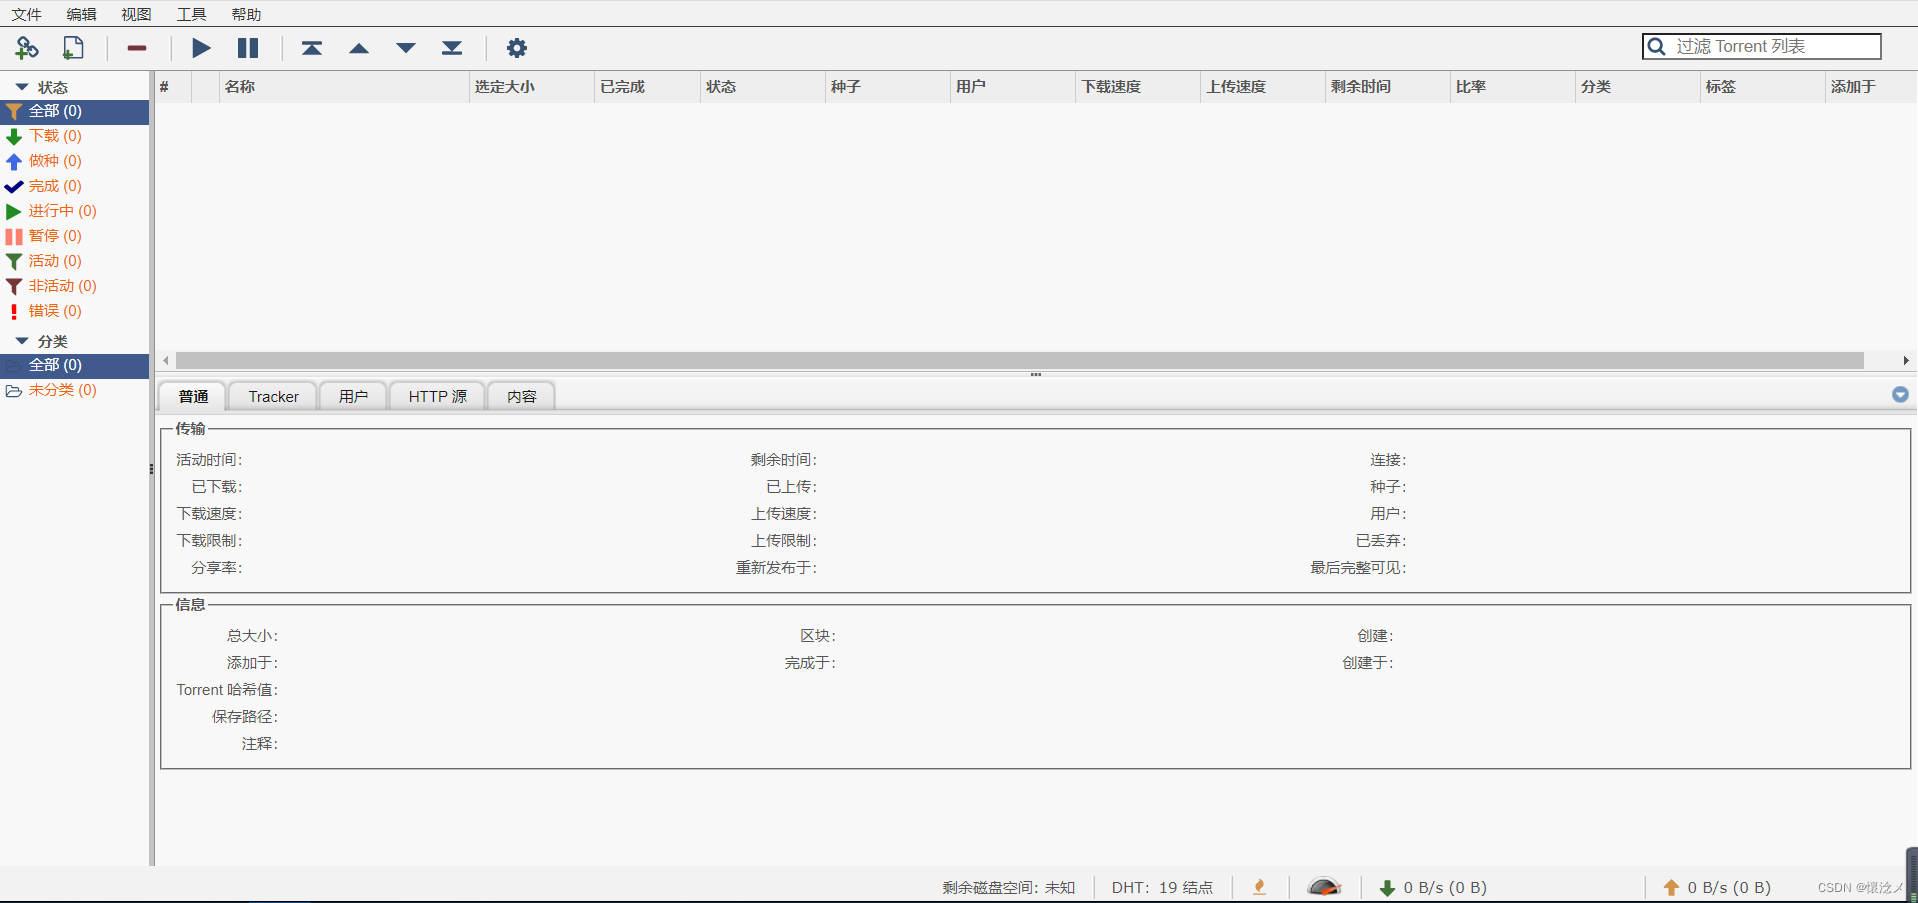This screenshot has height=903, width=1918.
Task: Sort by the 剩余时间 column header
Action: 1388,87
